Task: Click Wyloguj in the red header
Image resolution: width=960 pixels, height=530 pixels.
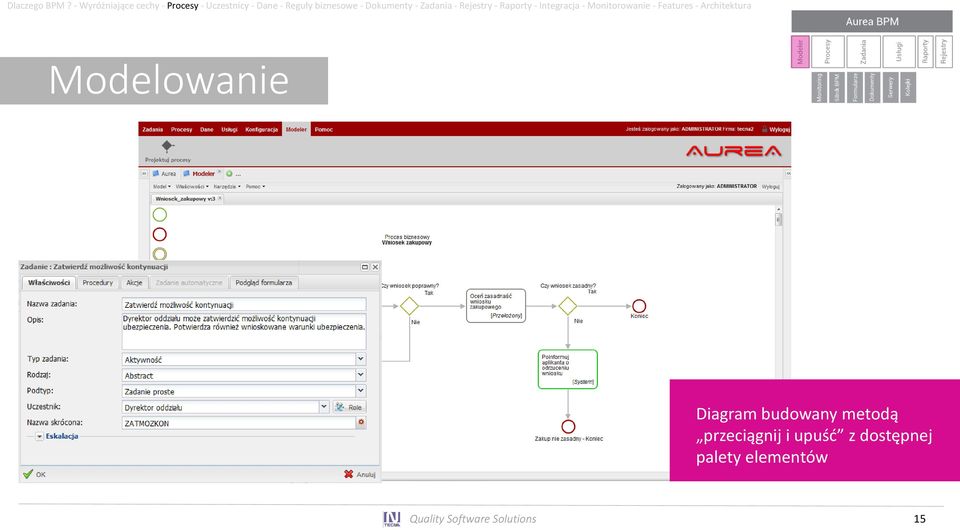Action: (780, 129)
